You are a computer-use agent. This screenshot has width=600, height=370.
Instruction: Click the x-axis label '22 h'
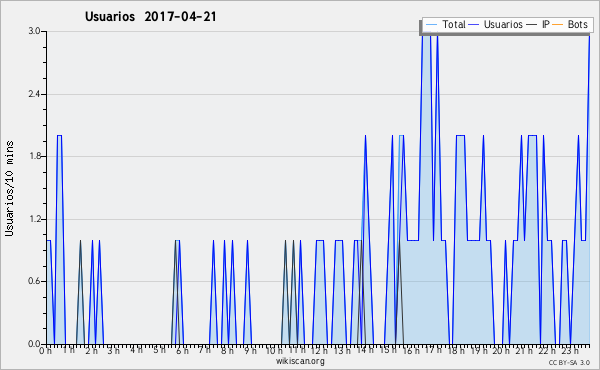(x=546, y=350)
